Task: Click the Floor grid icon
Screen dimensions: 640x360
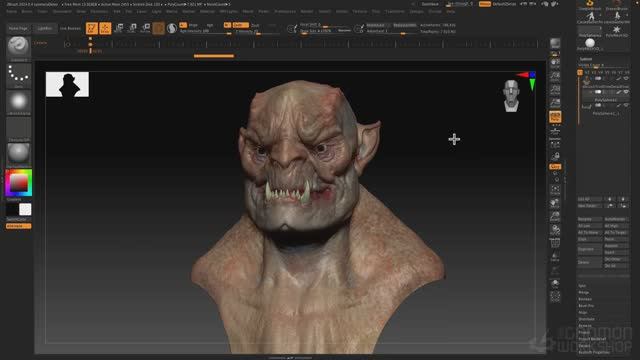Action: [555, 131]
